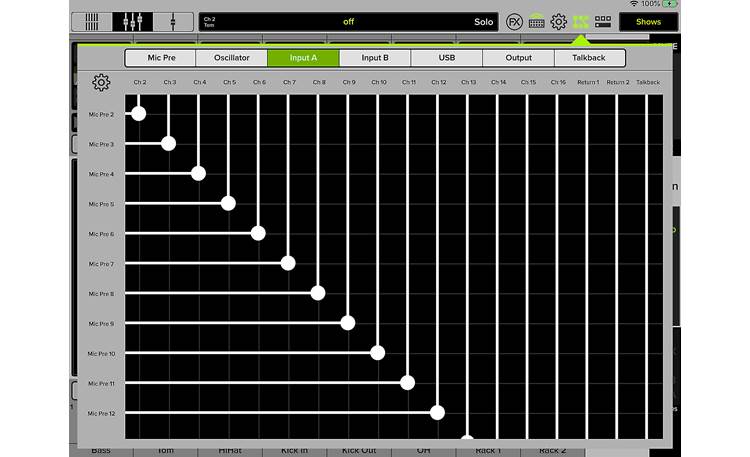This screenshot has width=750, height=457.
Task: Switch to the Oscillator tab
Action: pos(232,58)
